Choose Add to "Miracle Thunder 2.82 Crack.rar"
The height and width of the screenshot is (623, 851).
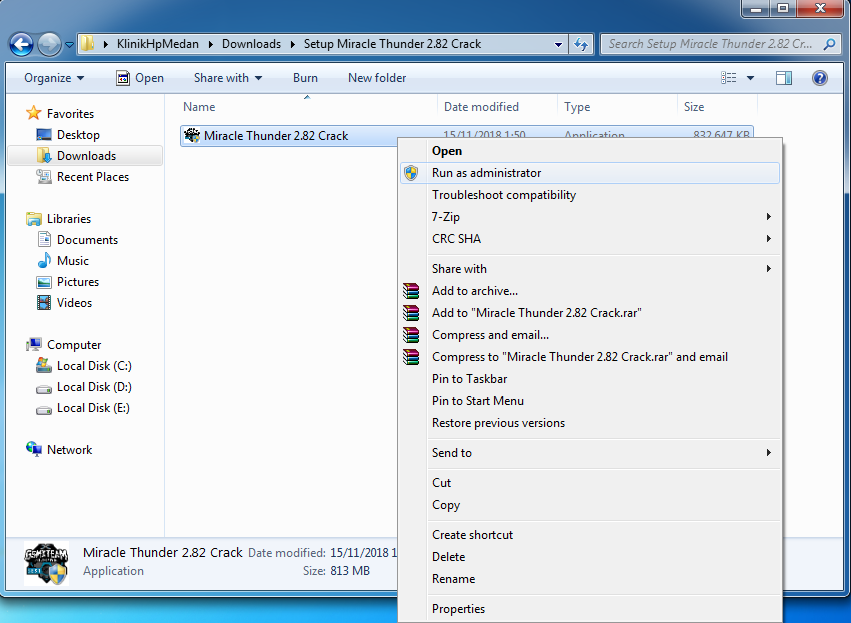[x=590, y=313]
